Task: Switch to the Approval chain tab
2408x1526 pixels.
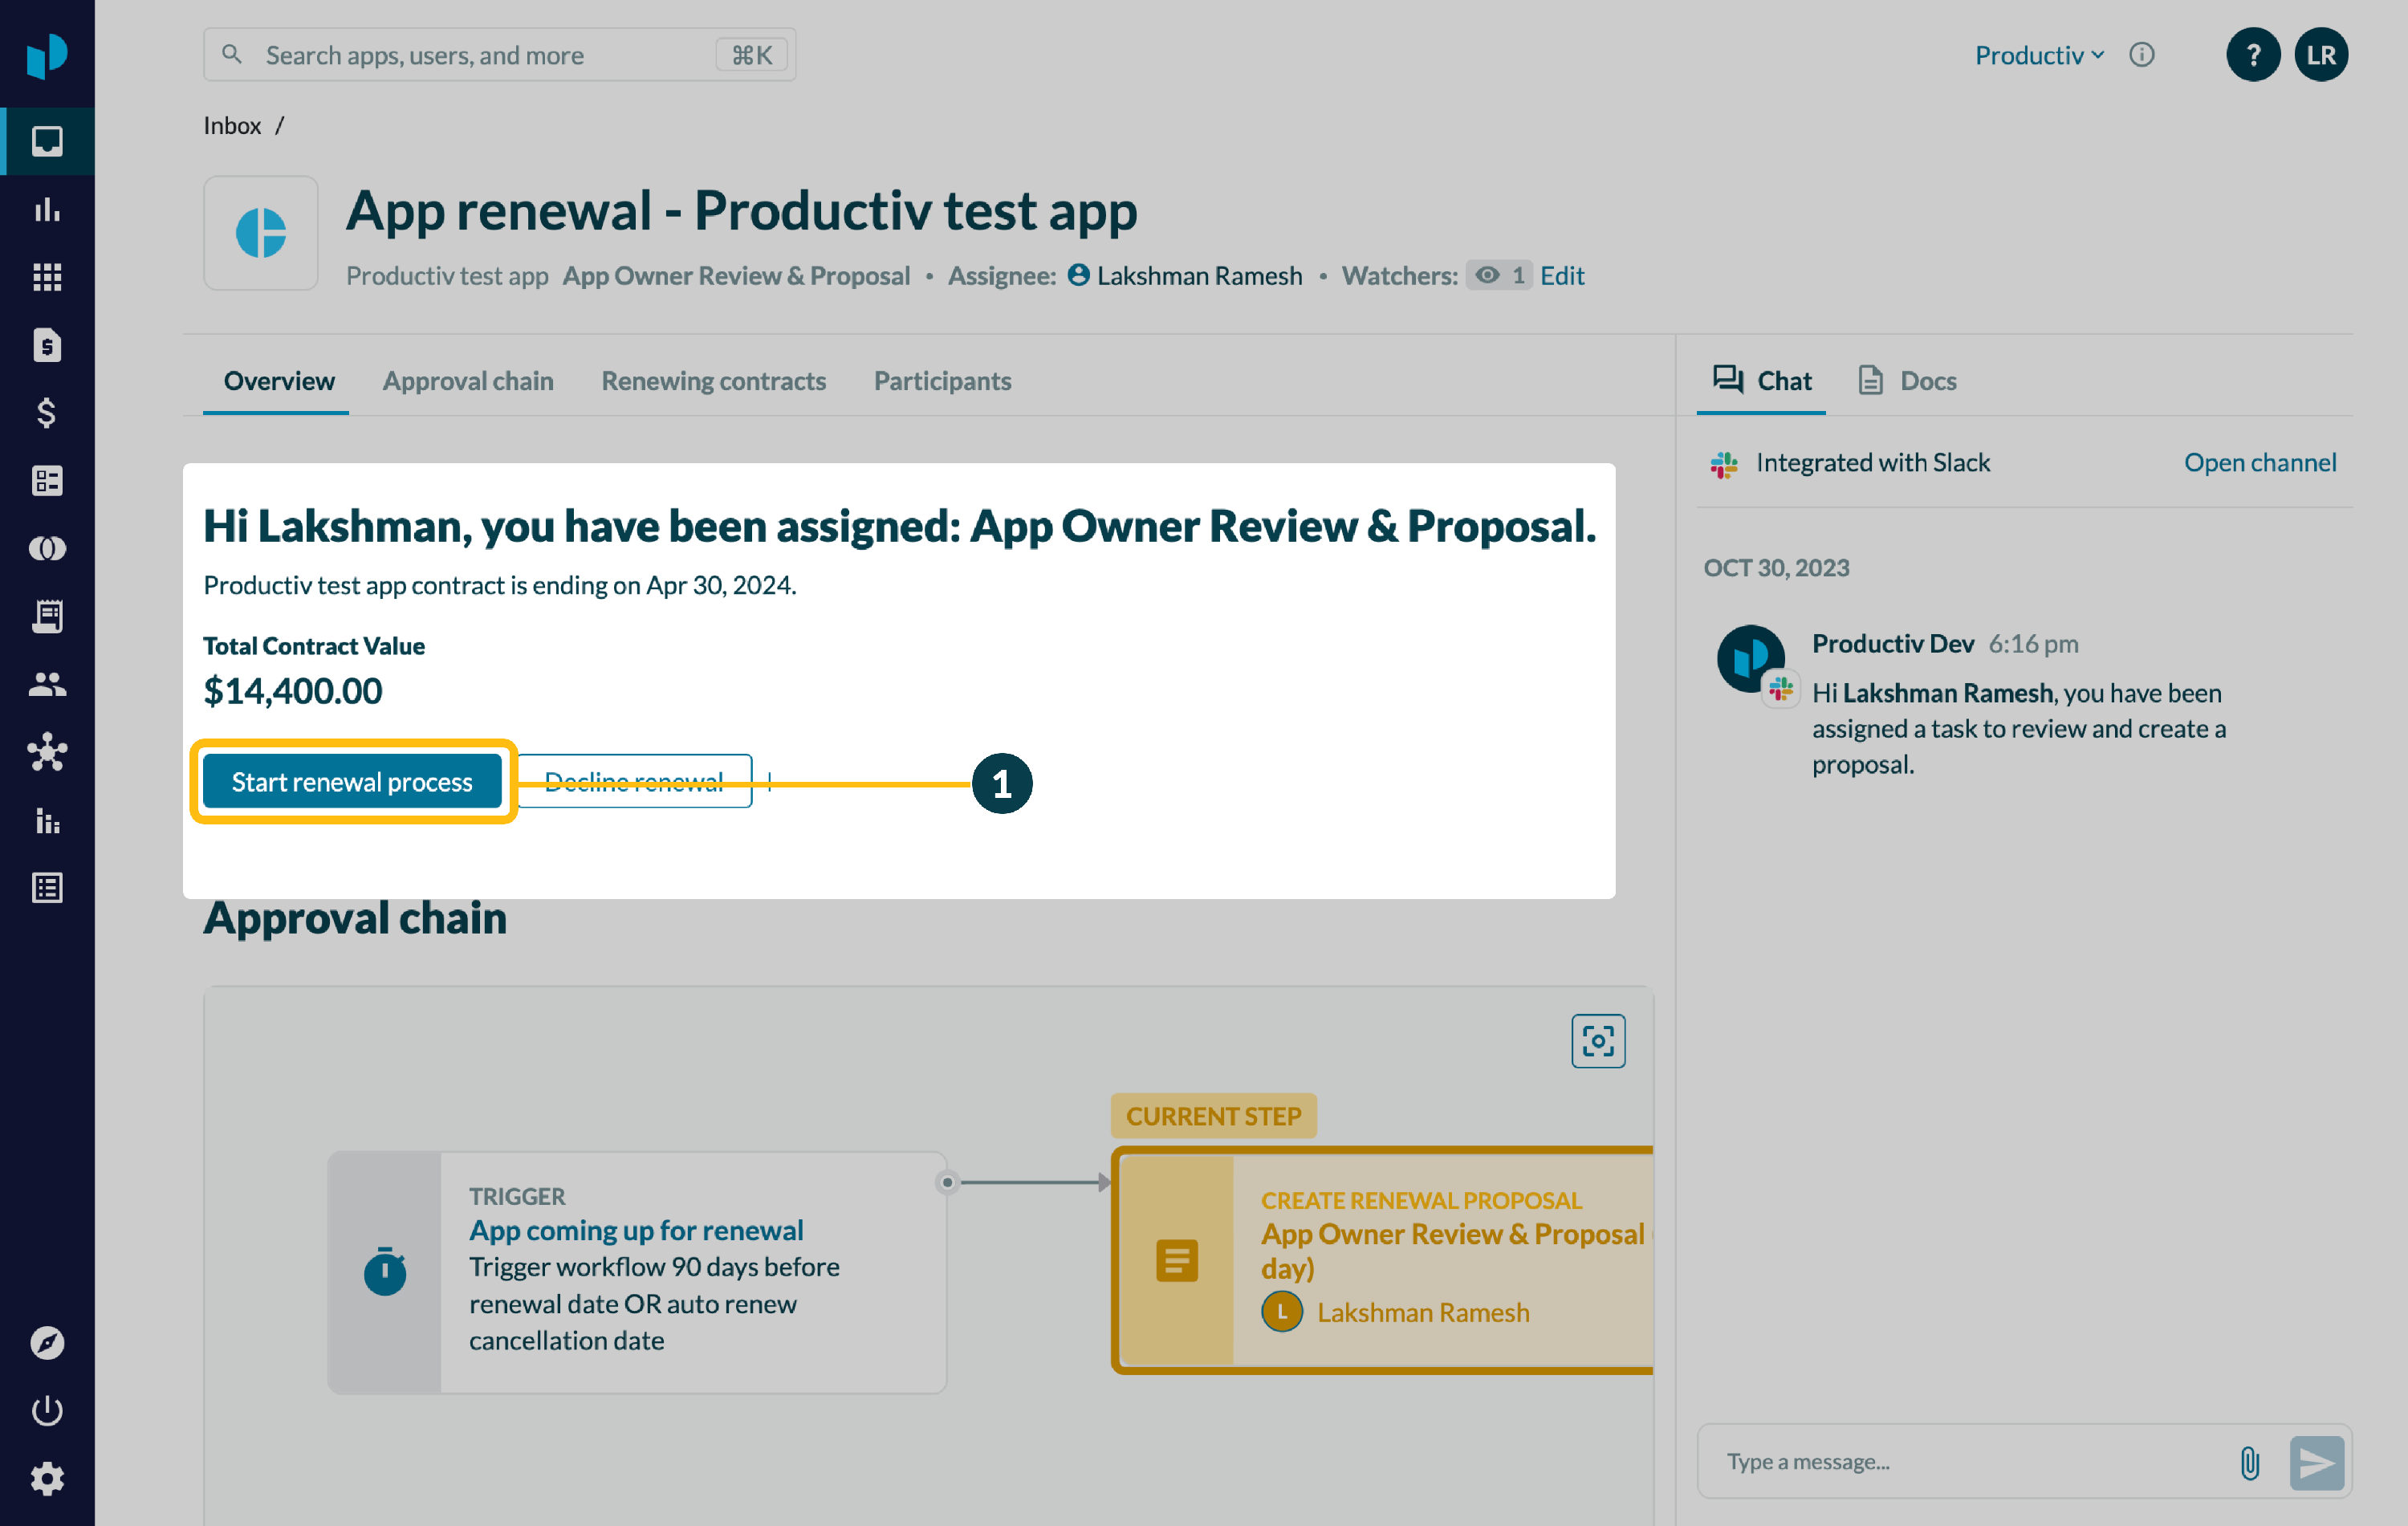Action: tap(468, 381)
